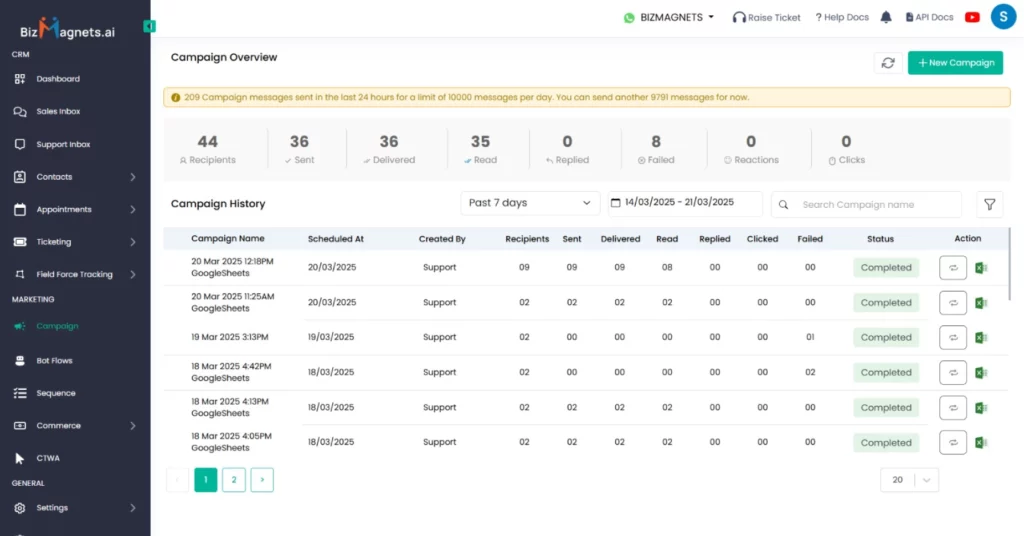This screenshot has height=536, width=1024.
Task: Open the Dashboard icon in the sidebar
Action: (x=20, y=79)
